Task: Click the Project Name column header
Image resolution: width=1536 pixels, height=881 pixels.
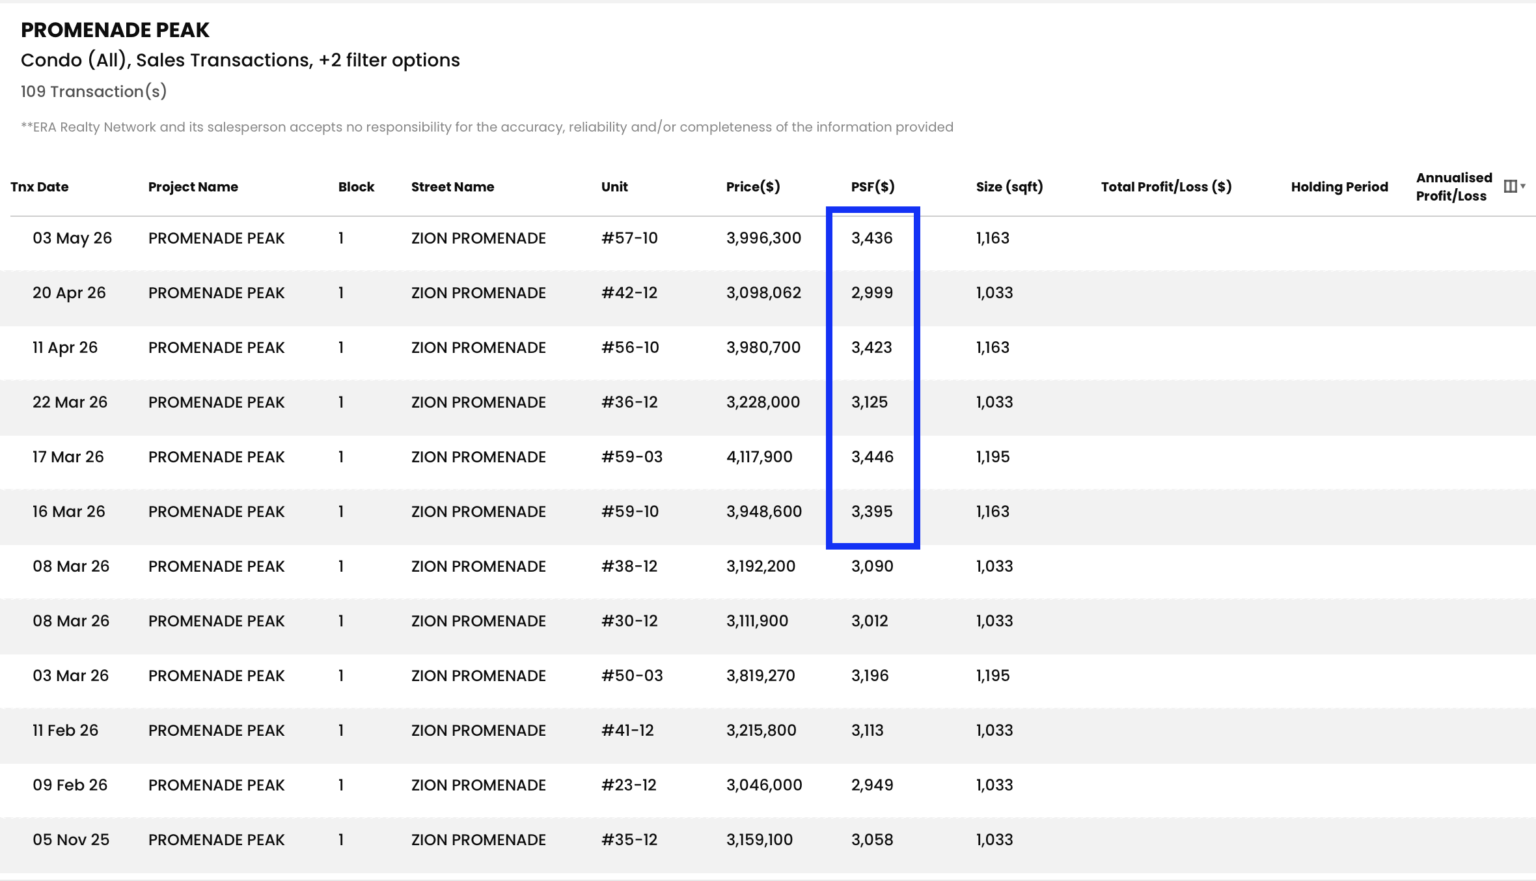Action: 193,187
